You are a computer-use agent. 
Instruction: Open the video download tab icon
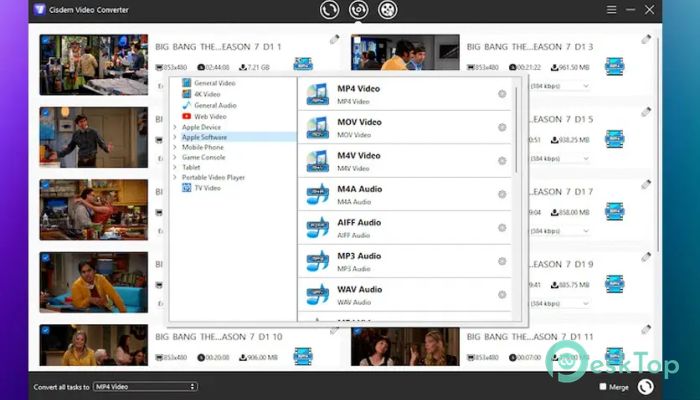tap(388, 10)
